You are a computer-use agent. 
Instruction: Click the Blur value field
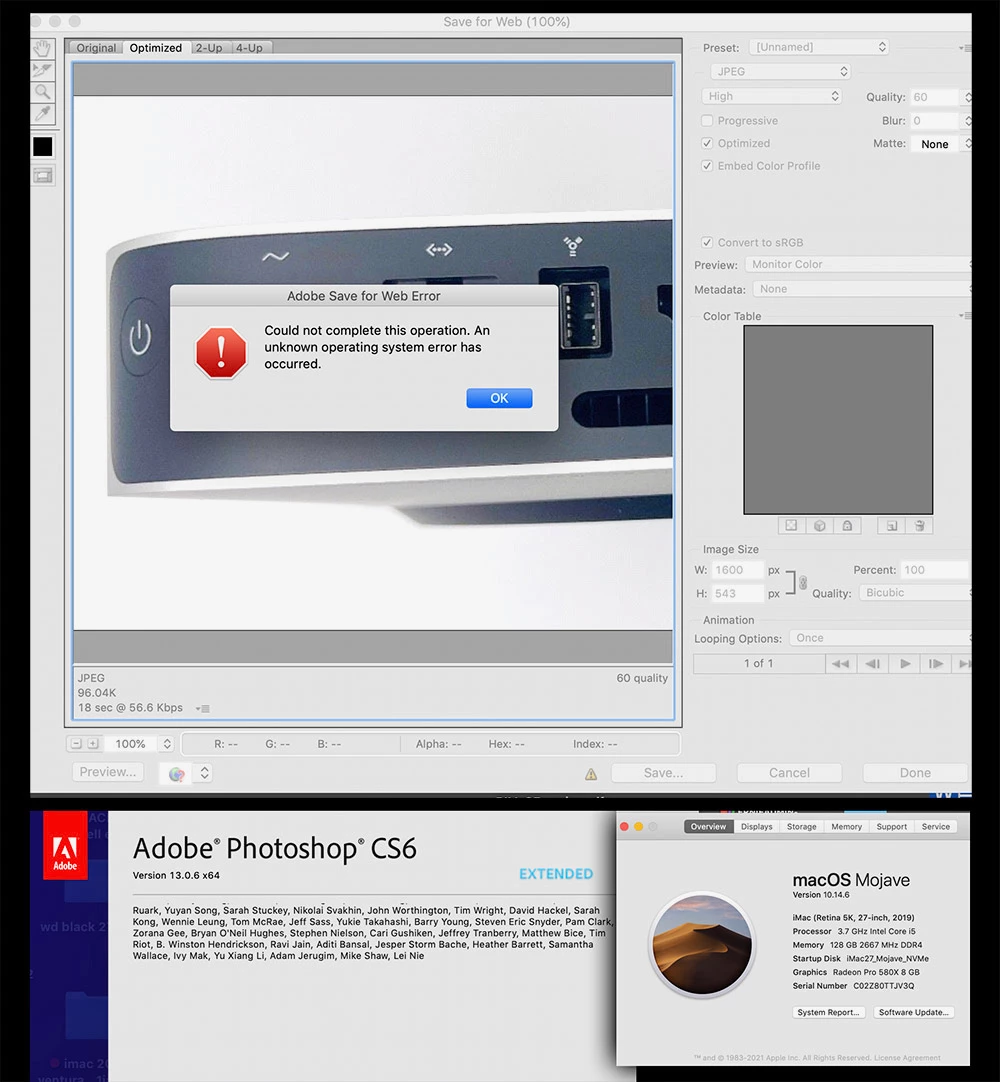pos(934,121)
